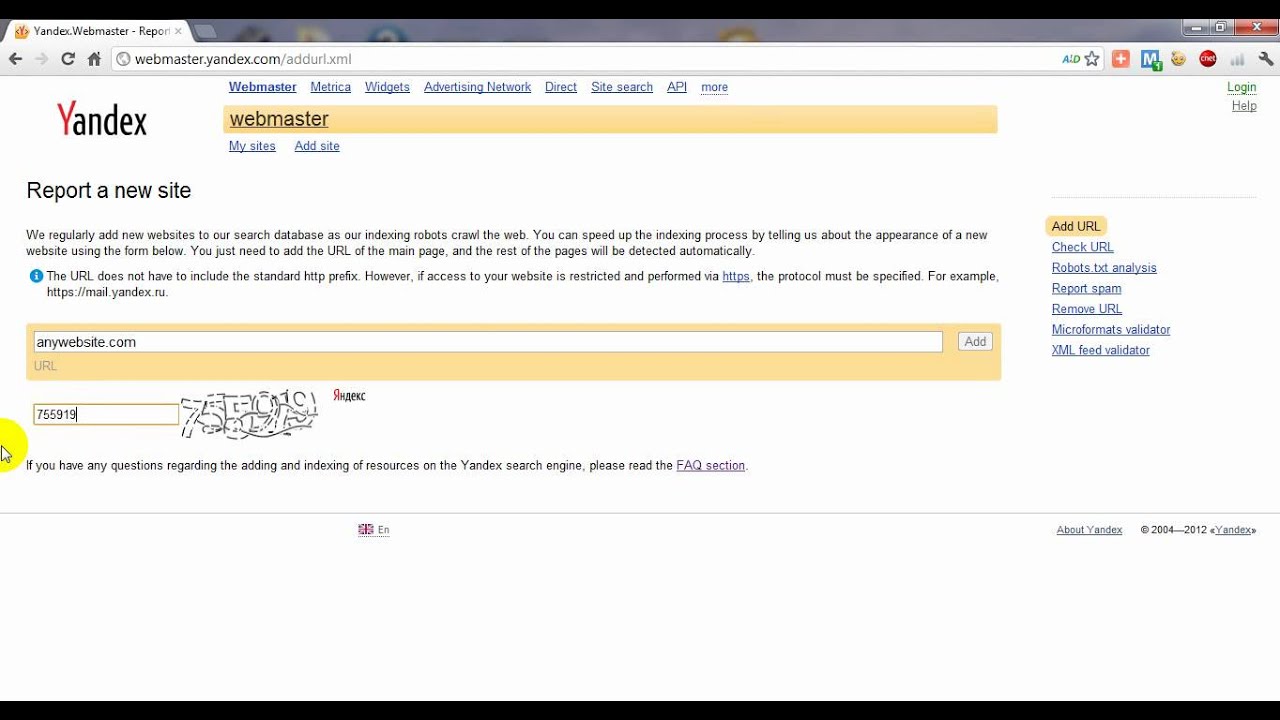This screenshot has height=720, width=1280.
Task: Open the Microformats validator
Action: click(x=1111, y=330)
